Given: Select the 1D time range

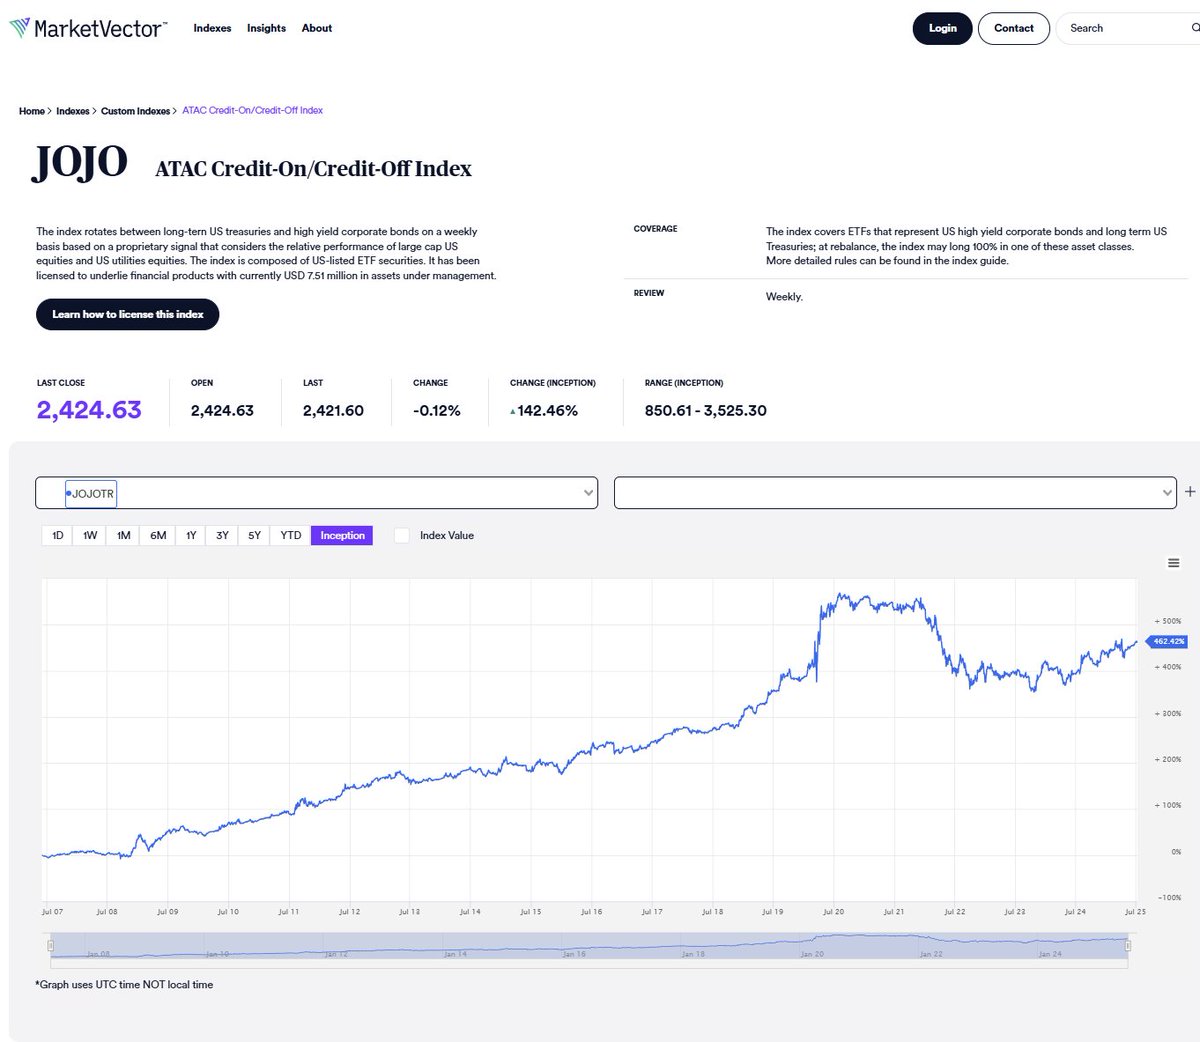Looking at the screenshot, I should pos(58,535).
